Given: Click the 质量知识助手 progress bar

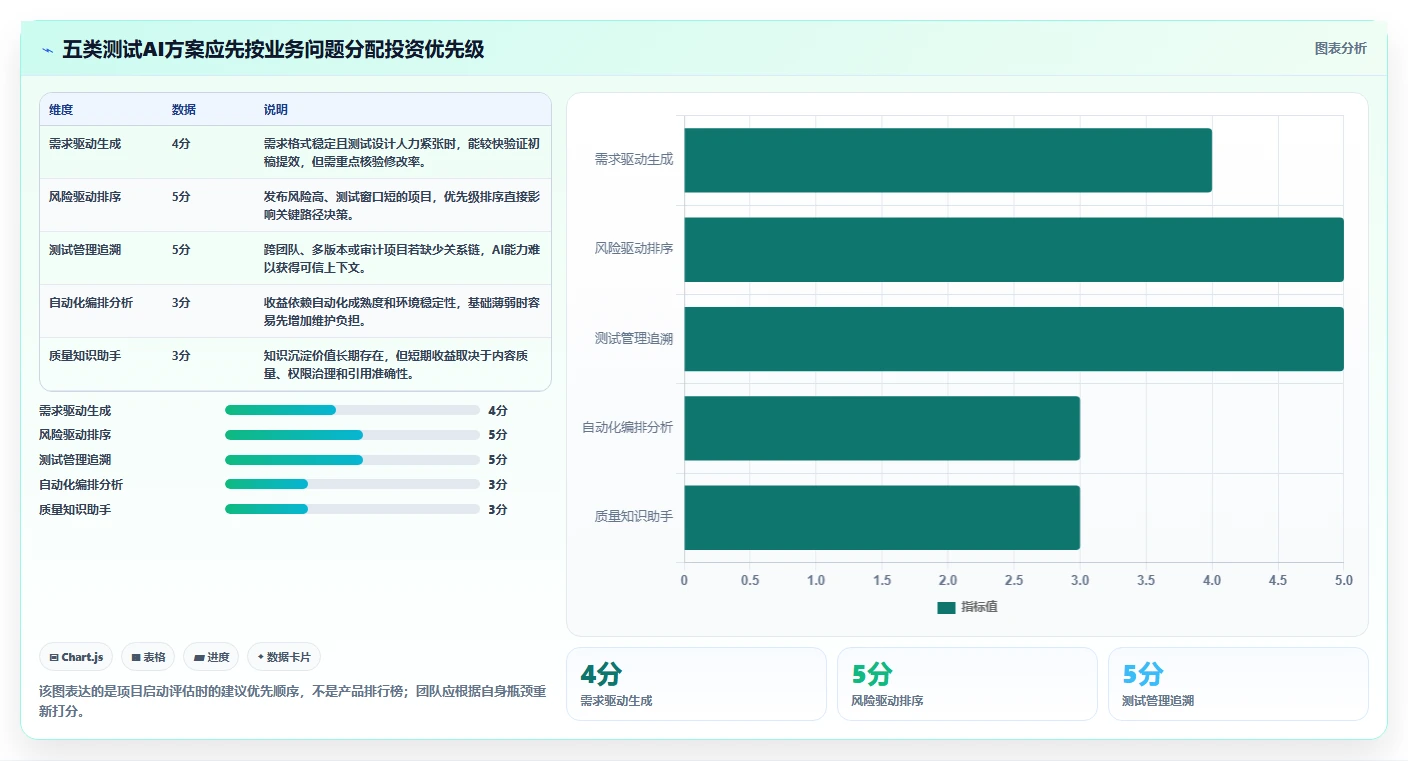Looking at the screenshot, I should click(352, 509).
